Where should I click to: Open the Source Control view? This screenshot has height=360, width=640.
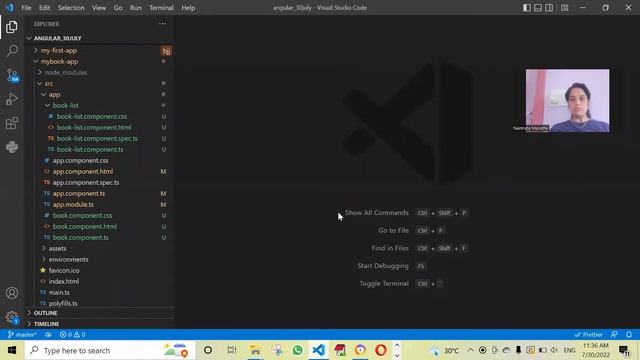(x=12, y=75)
